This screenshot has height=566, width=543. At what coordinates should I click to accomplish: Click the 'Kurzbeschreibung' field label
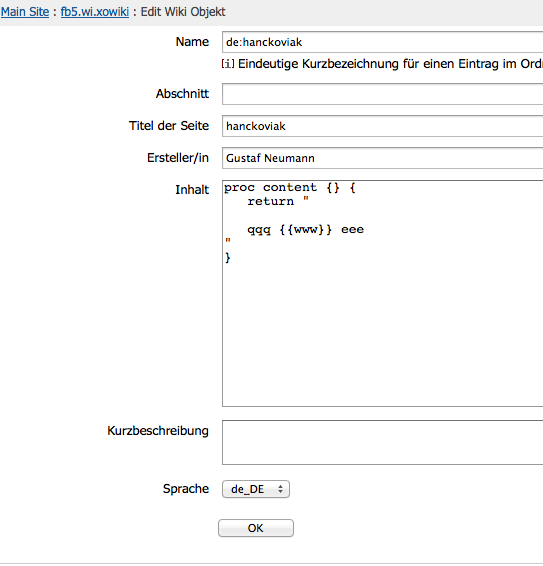[158, 431]
